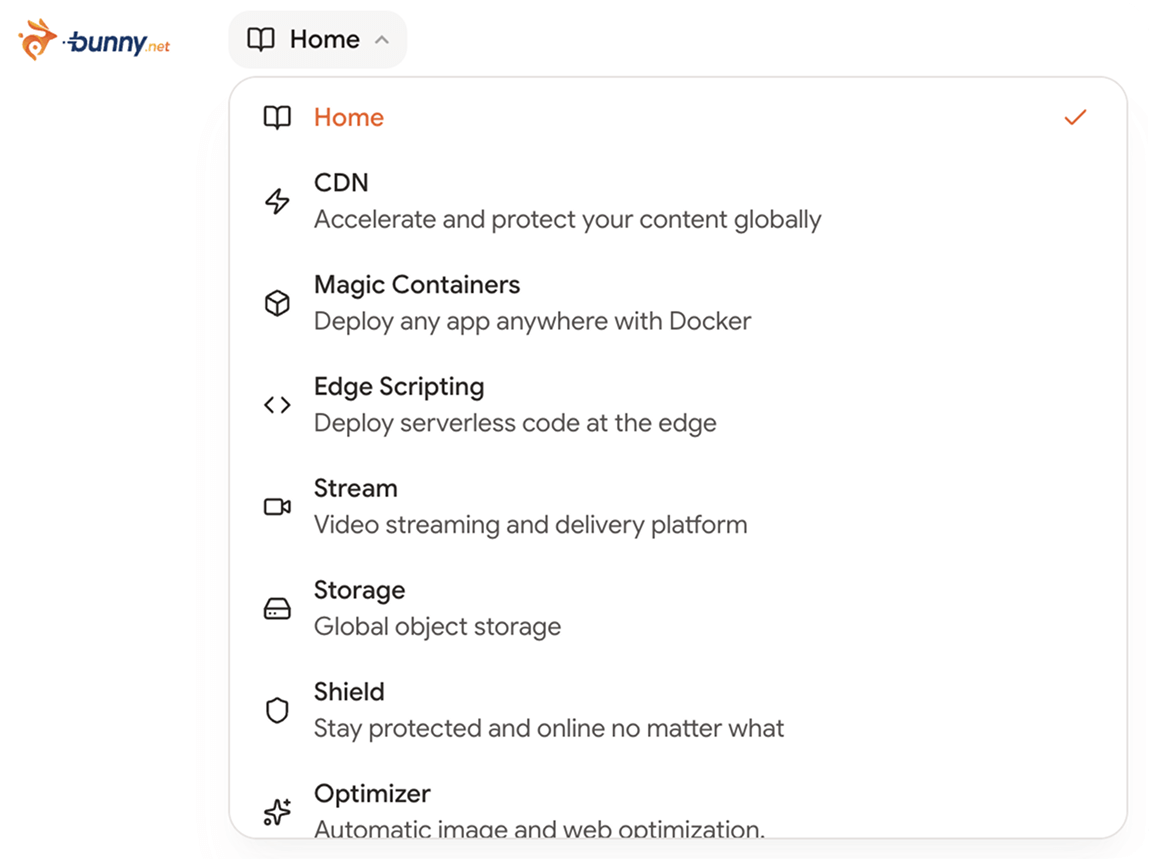
Task: Click the lightning bolt CDN icon
Action: [x=277, y=201]
